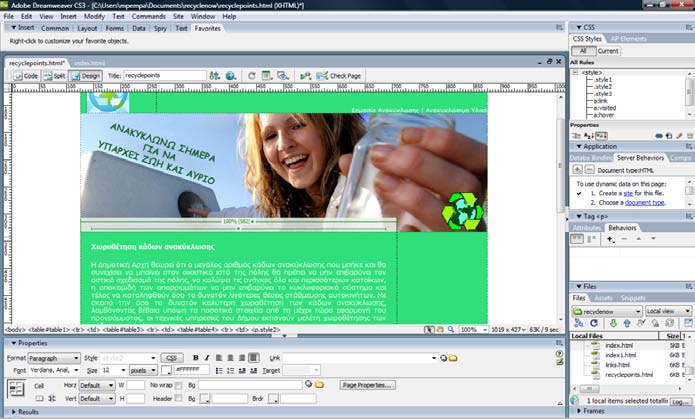Select the Layout insert tab
This screenshot has width=695, height=419.
[x=87, y=28]
